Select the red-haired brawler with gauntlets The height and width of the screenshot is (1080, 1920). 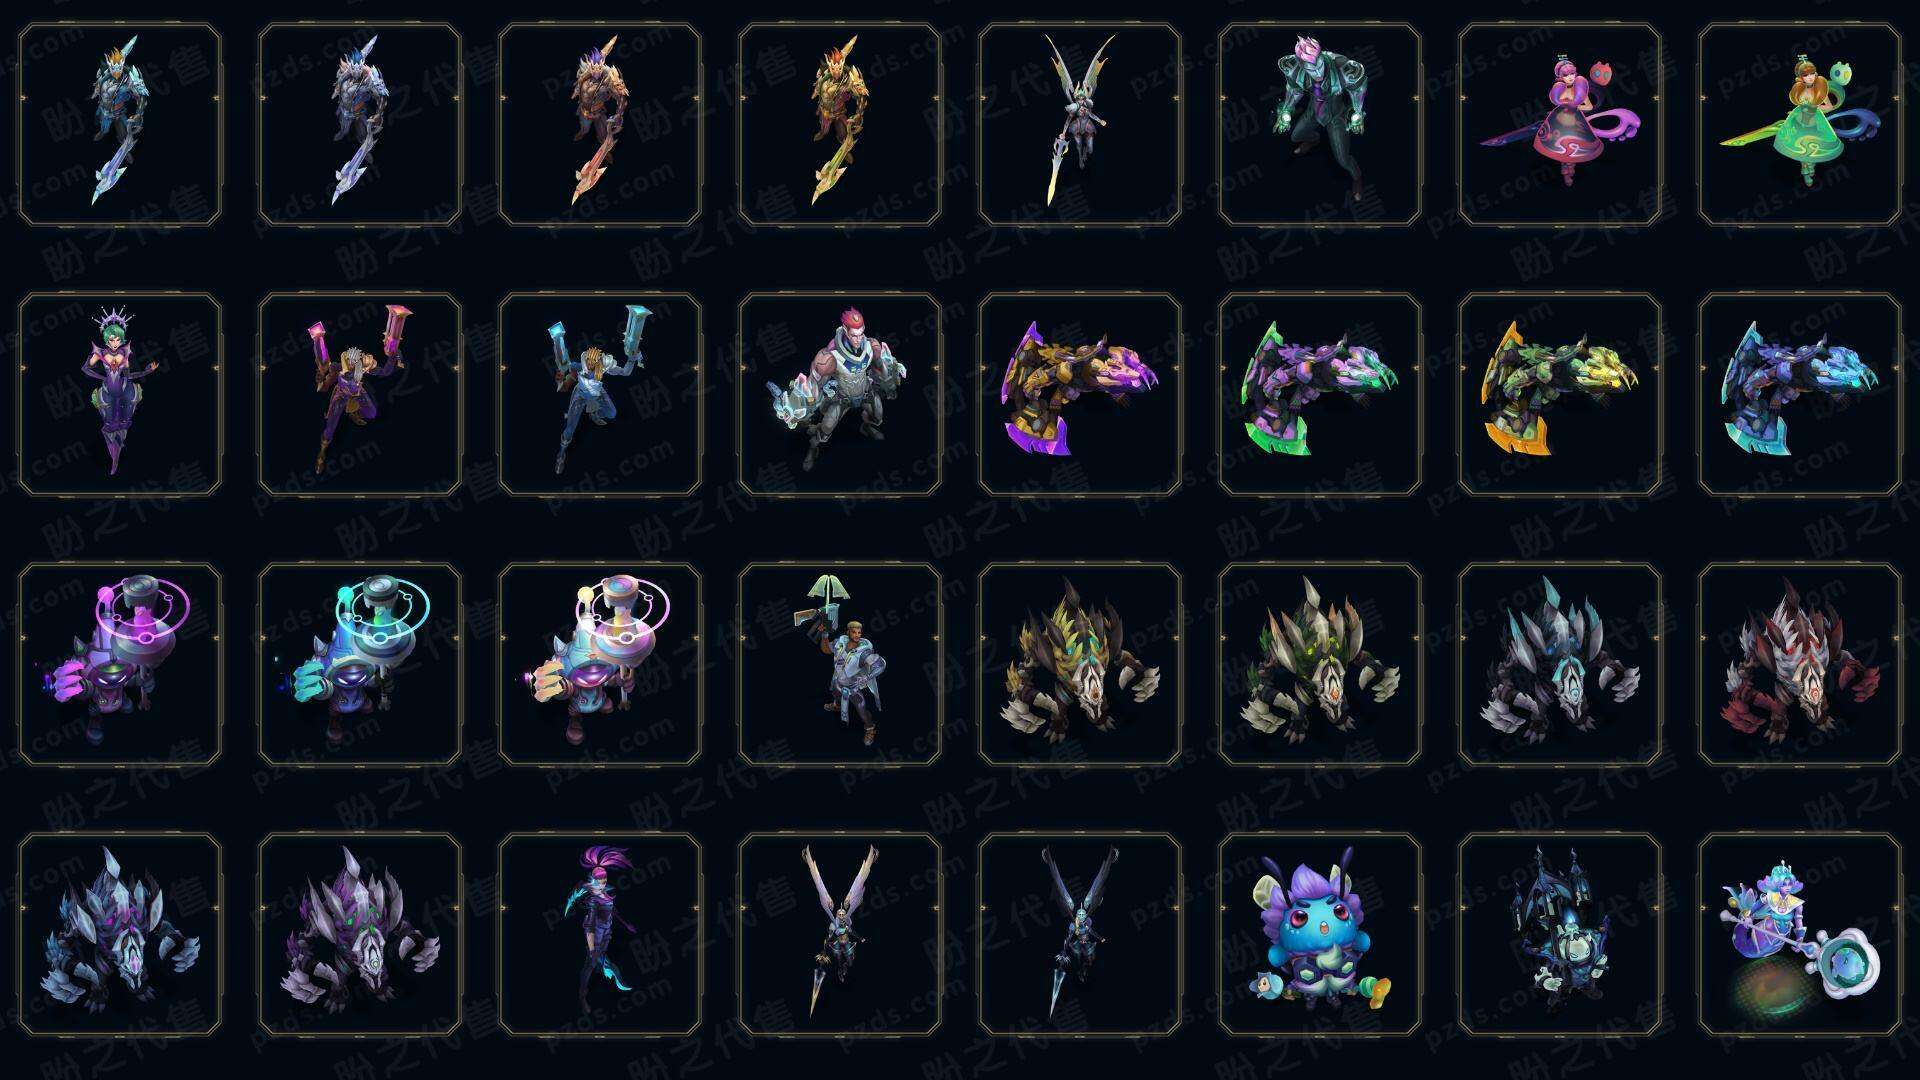[840, 394]
